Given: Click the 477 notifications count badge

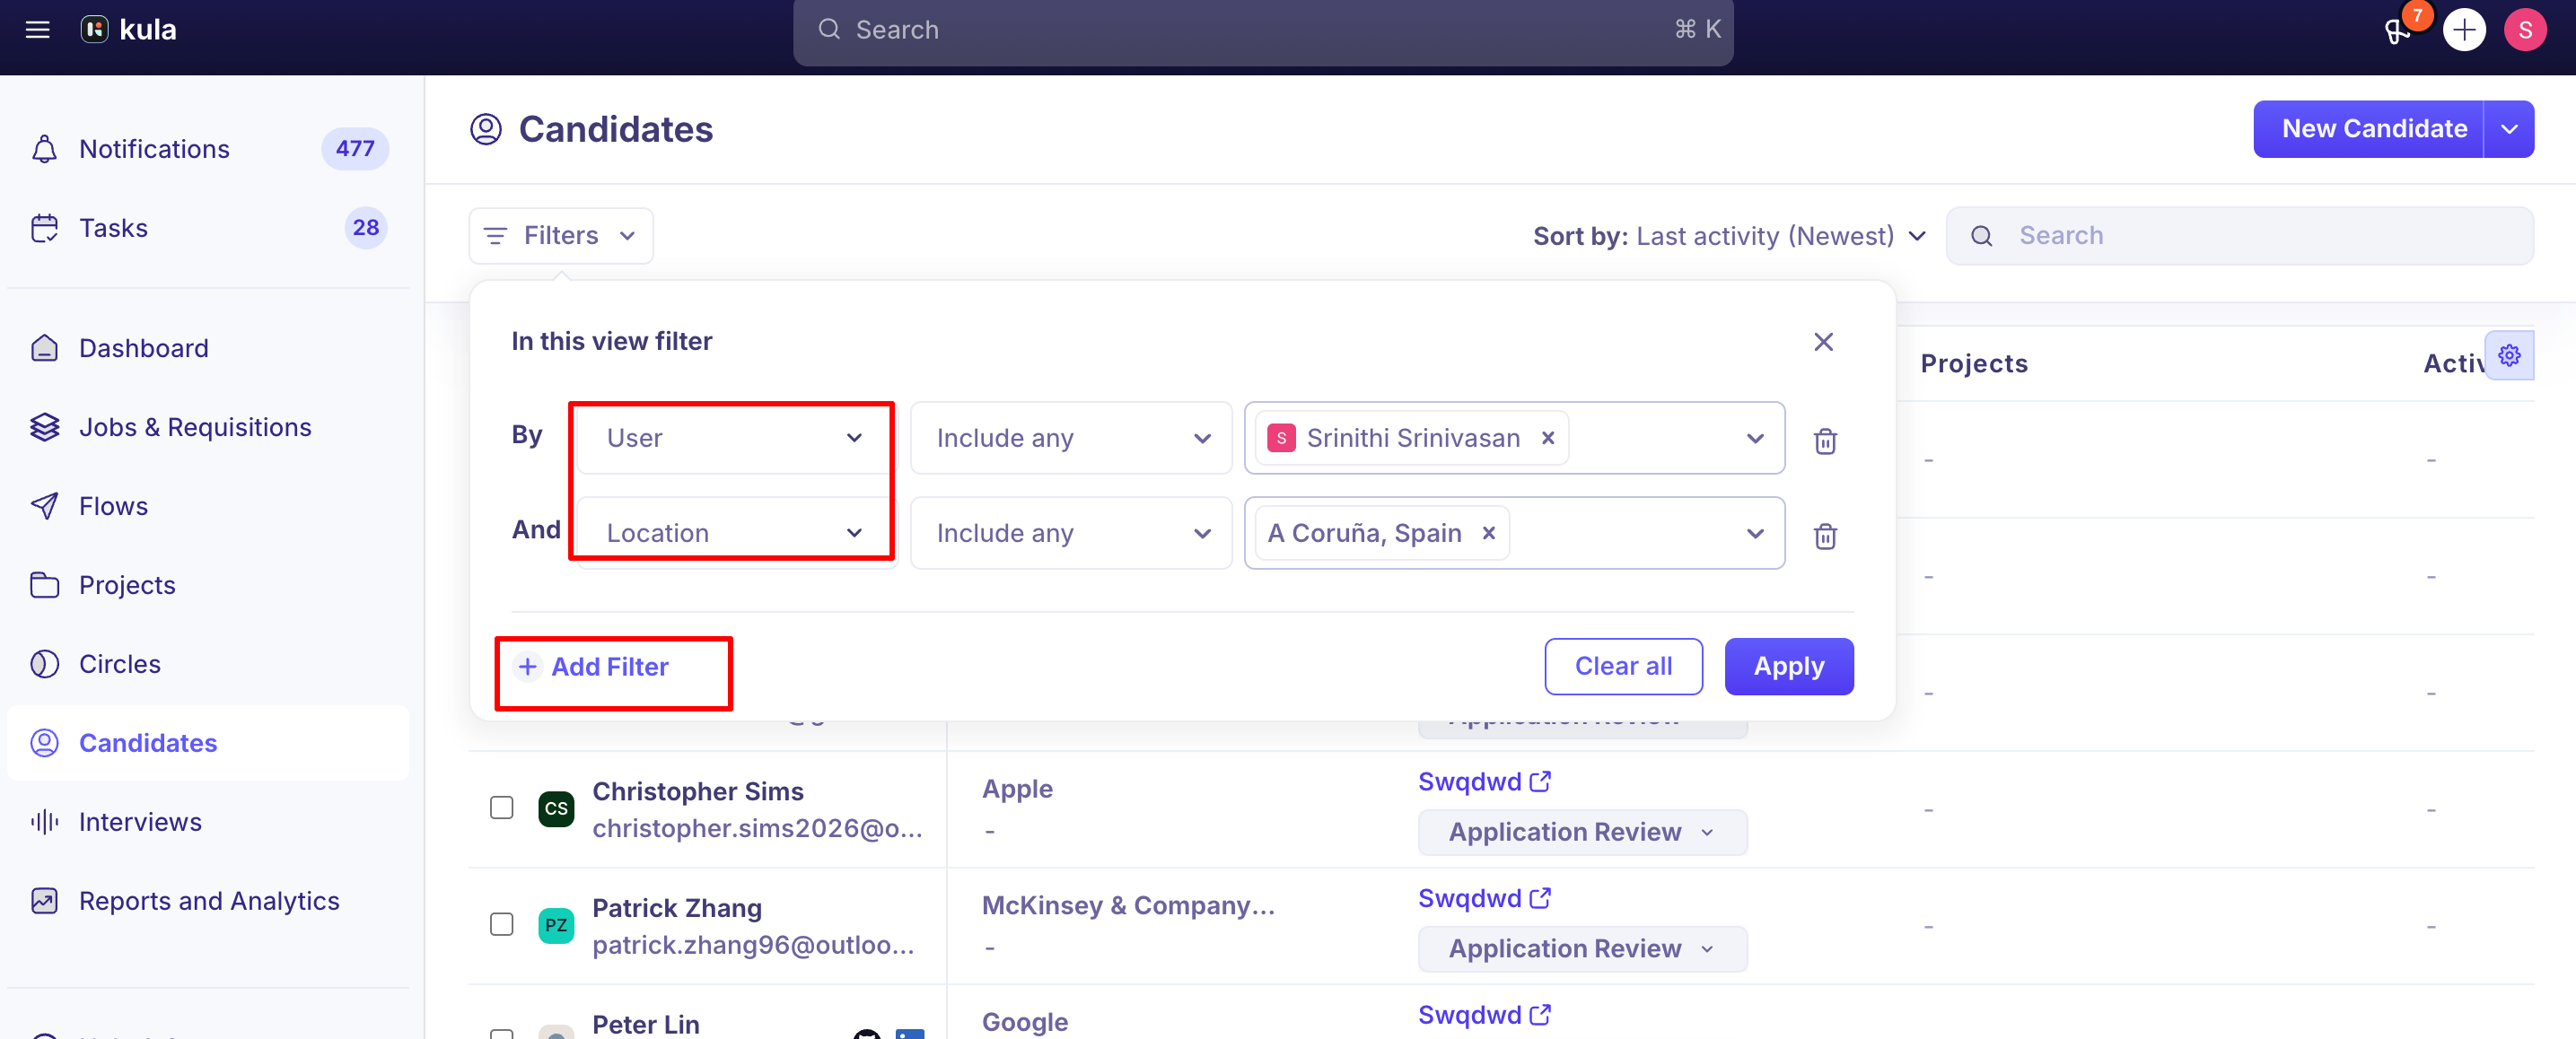Looking at the screenshot, I should 355,149.
